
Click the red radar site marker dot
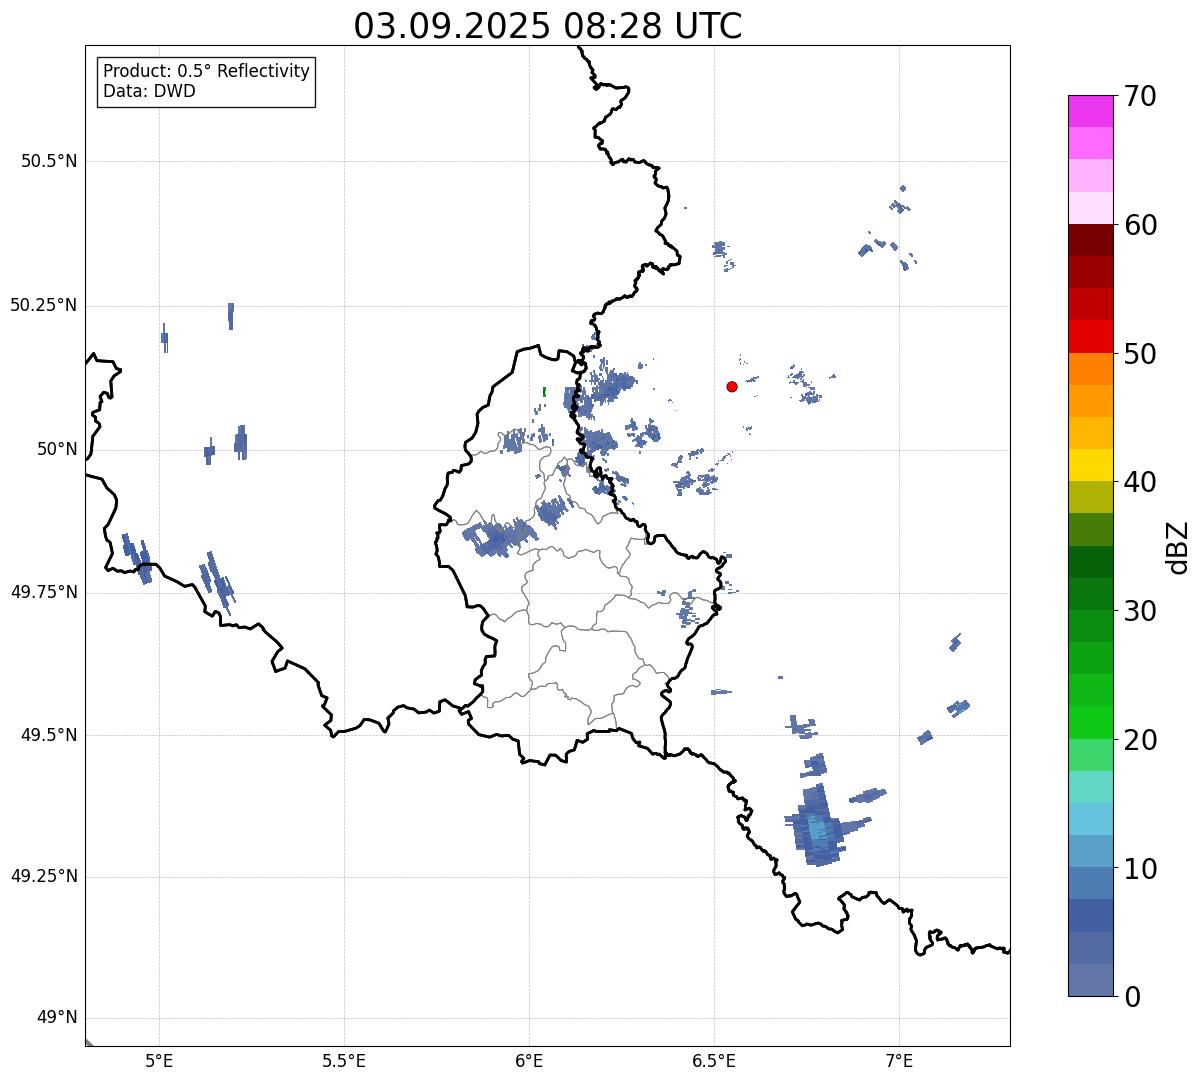coord(732,386)
